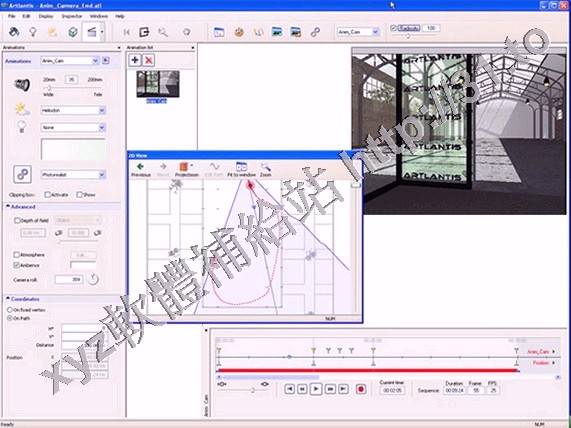This screenshot has height=428, width=571.
Task: Open the Heliodons inspector sun icon
Action: pos(53,32)
